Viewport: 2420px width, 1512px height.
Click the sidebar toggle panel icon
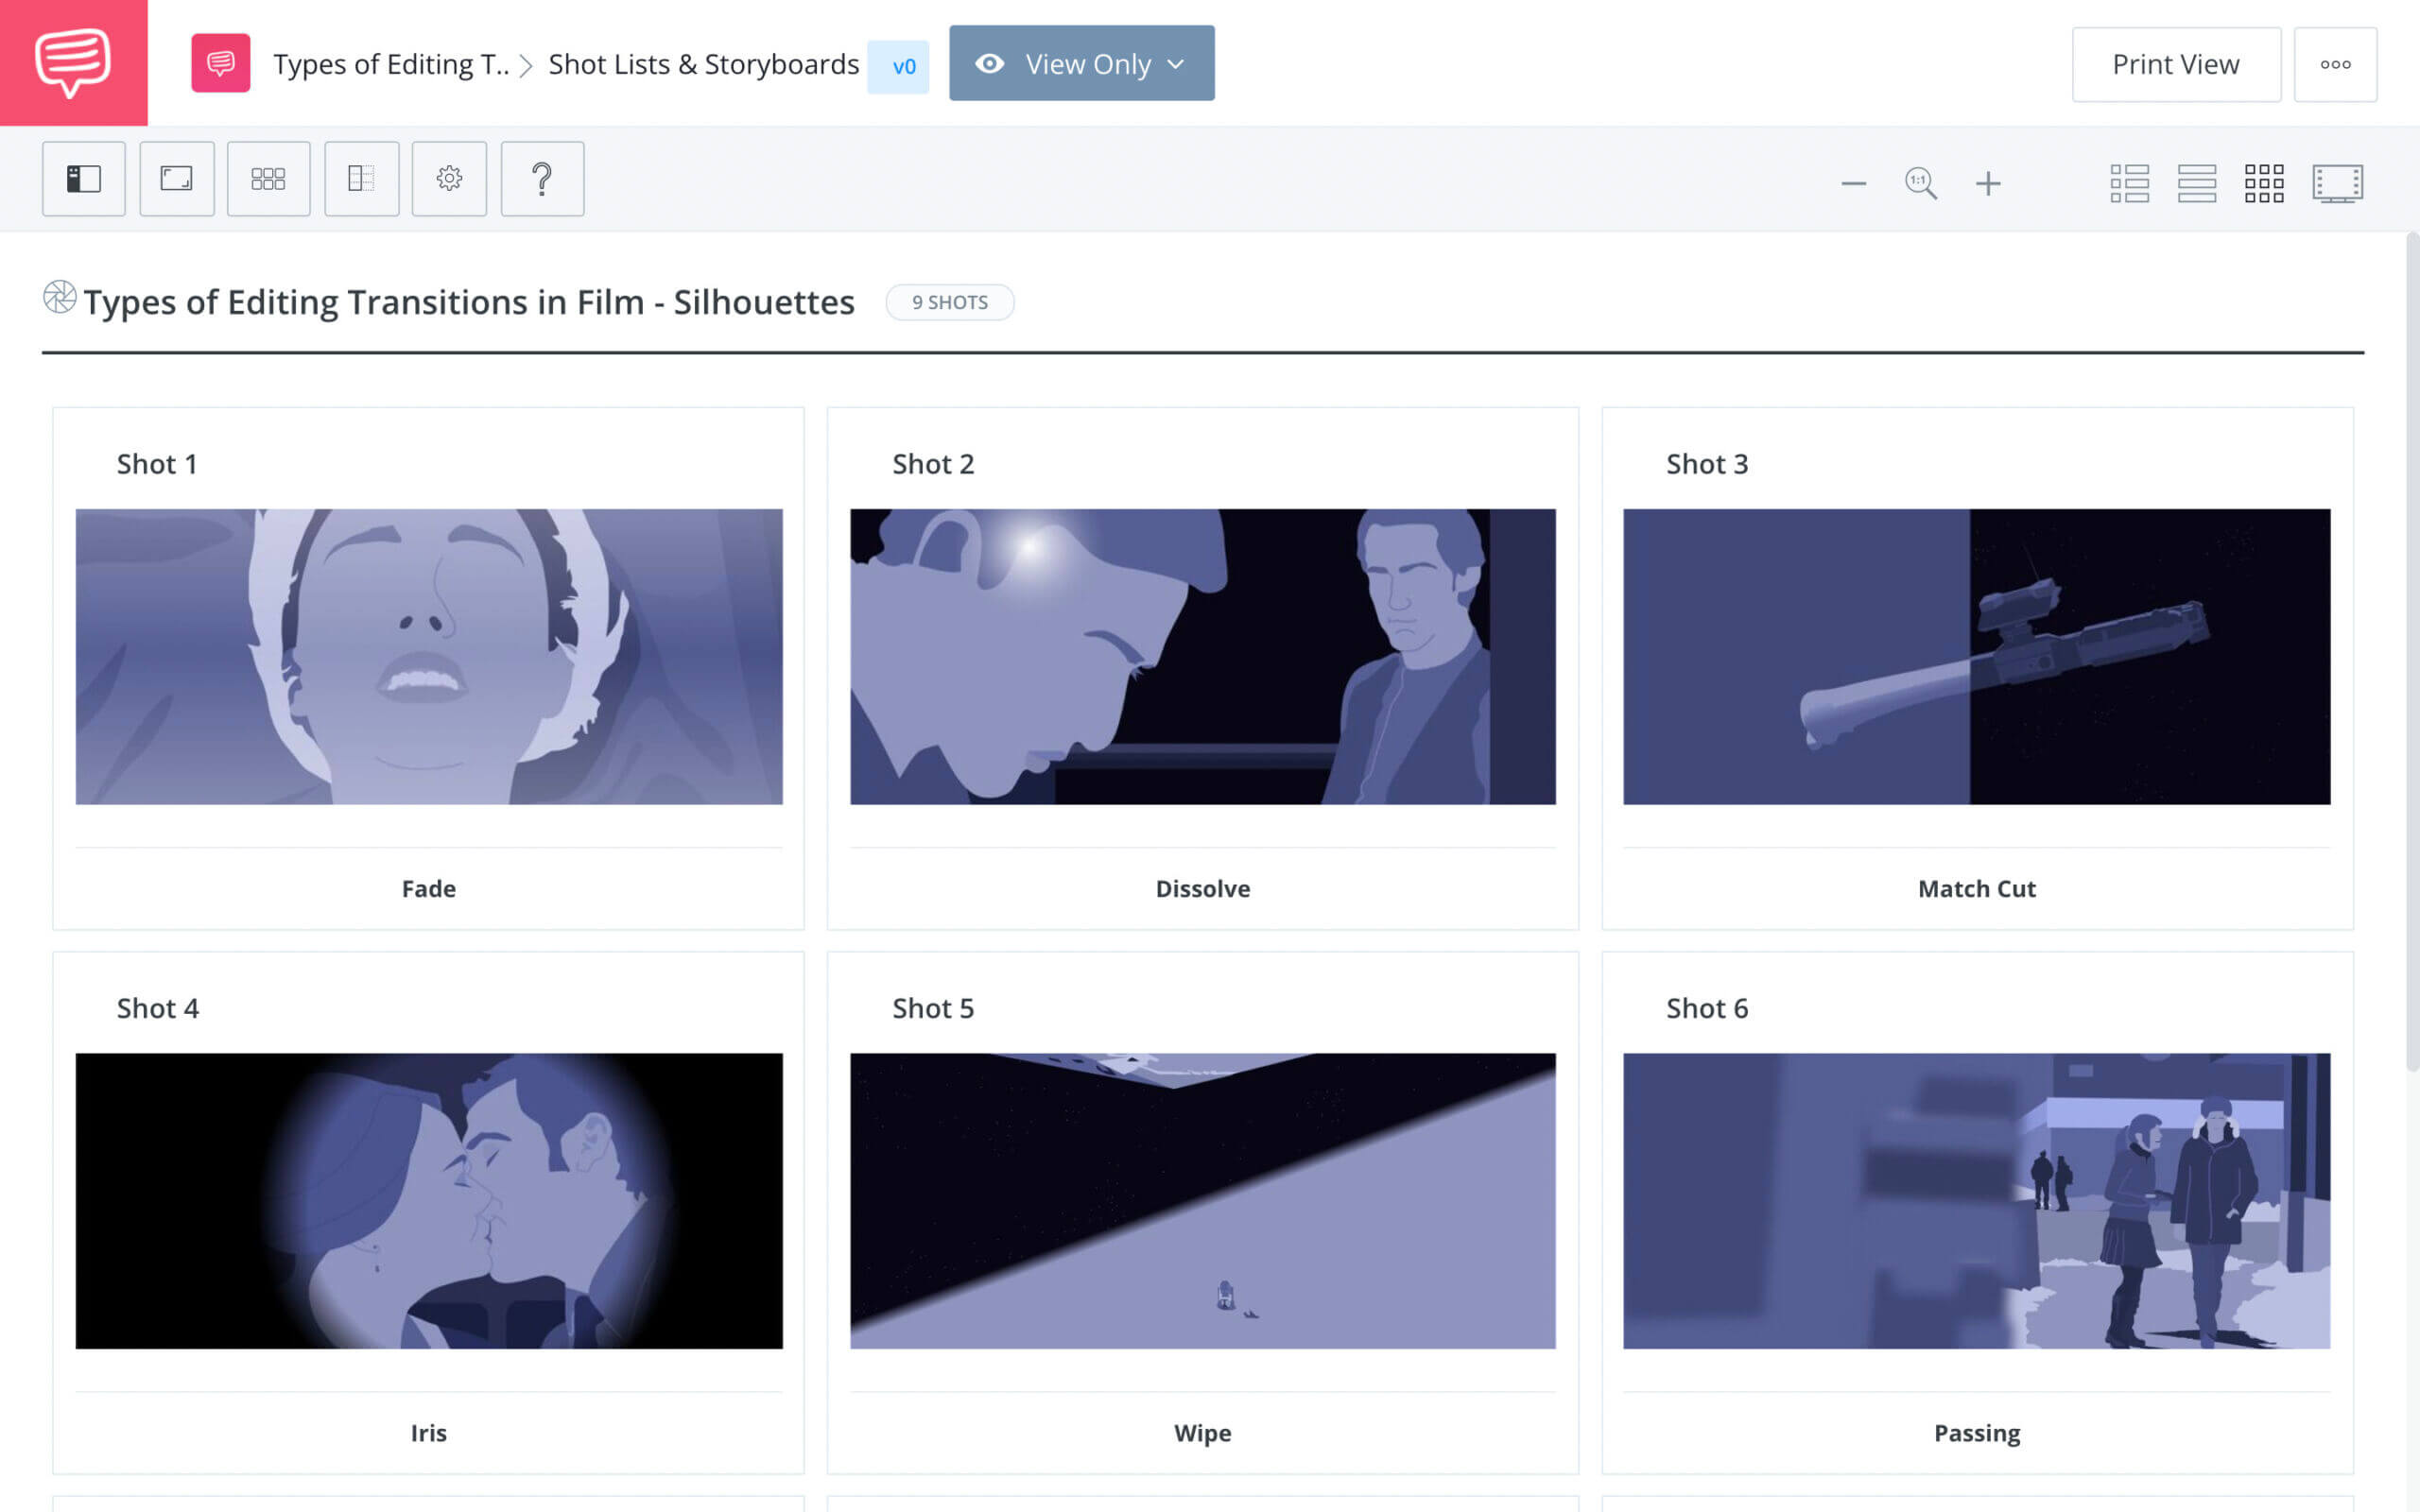[83, 178]
